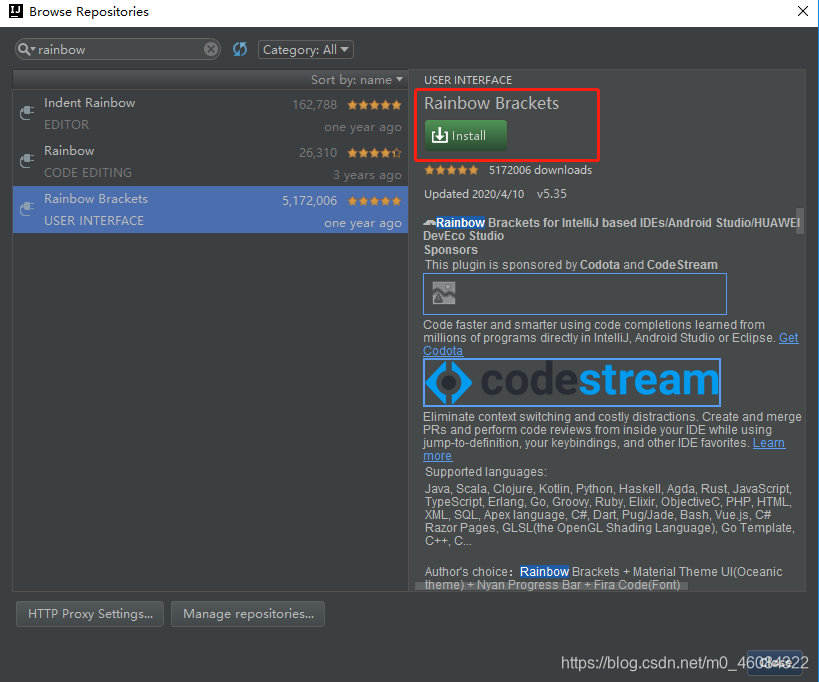Screen dimensions: 819x682
Task: Open search history magnifier dropdown
Action: tap(26, 50)
